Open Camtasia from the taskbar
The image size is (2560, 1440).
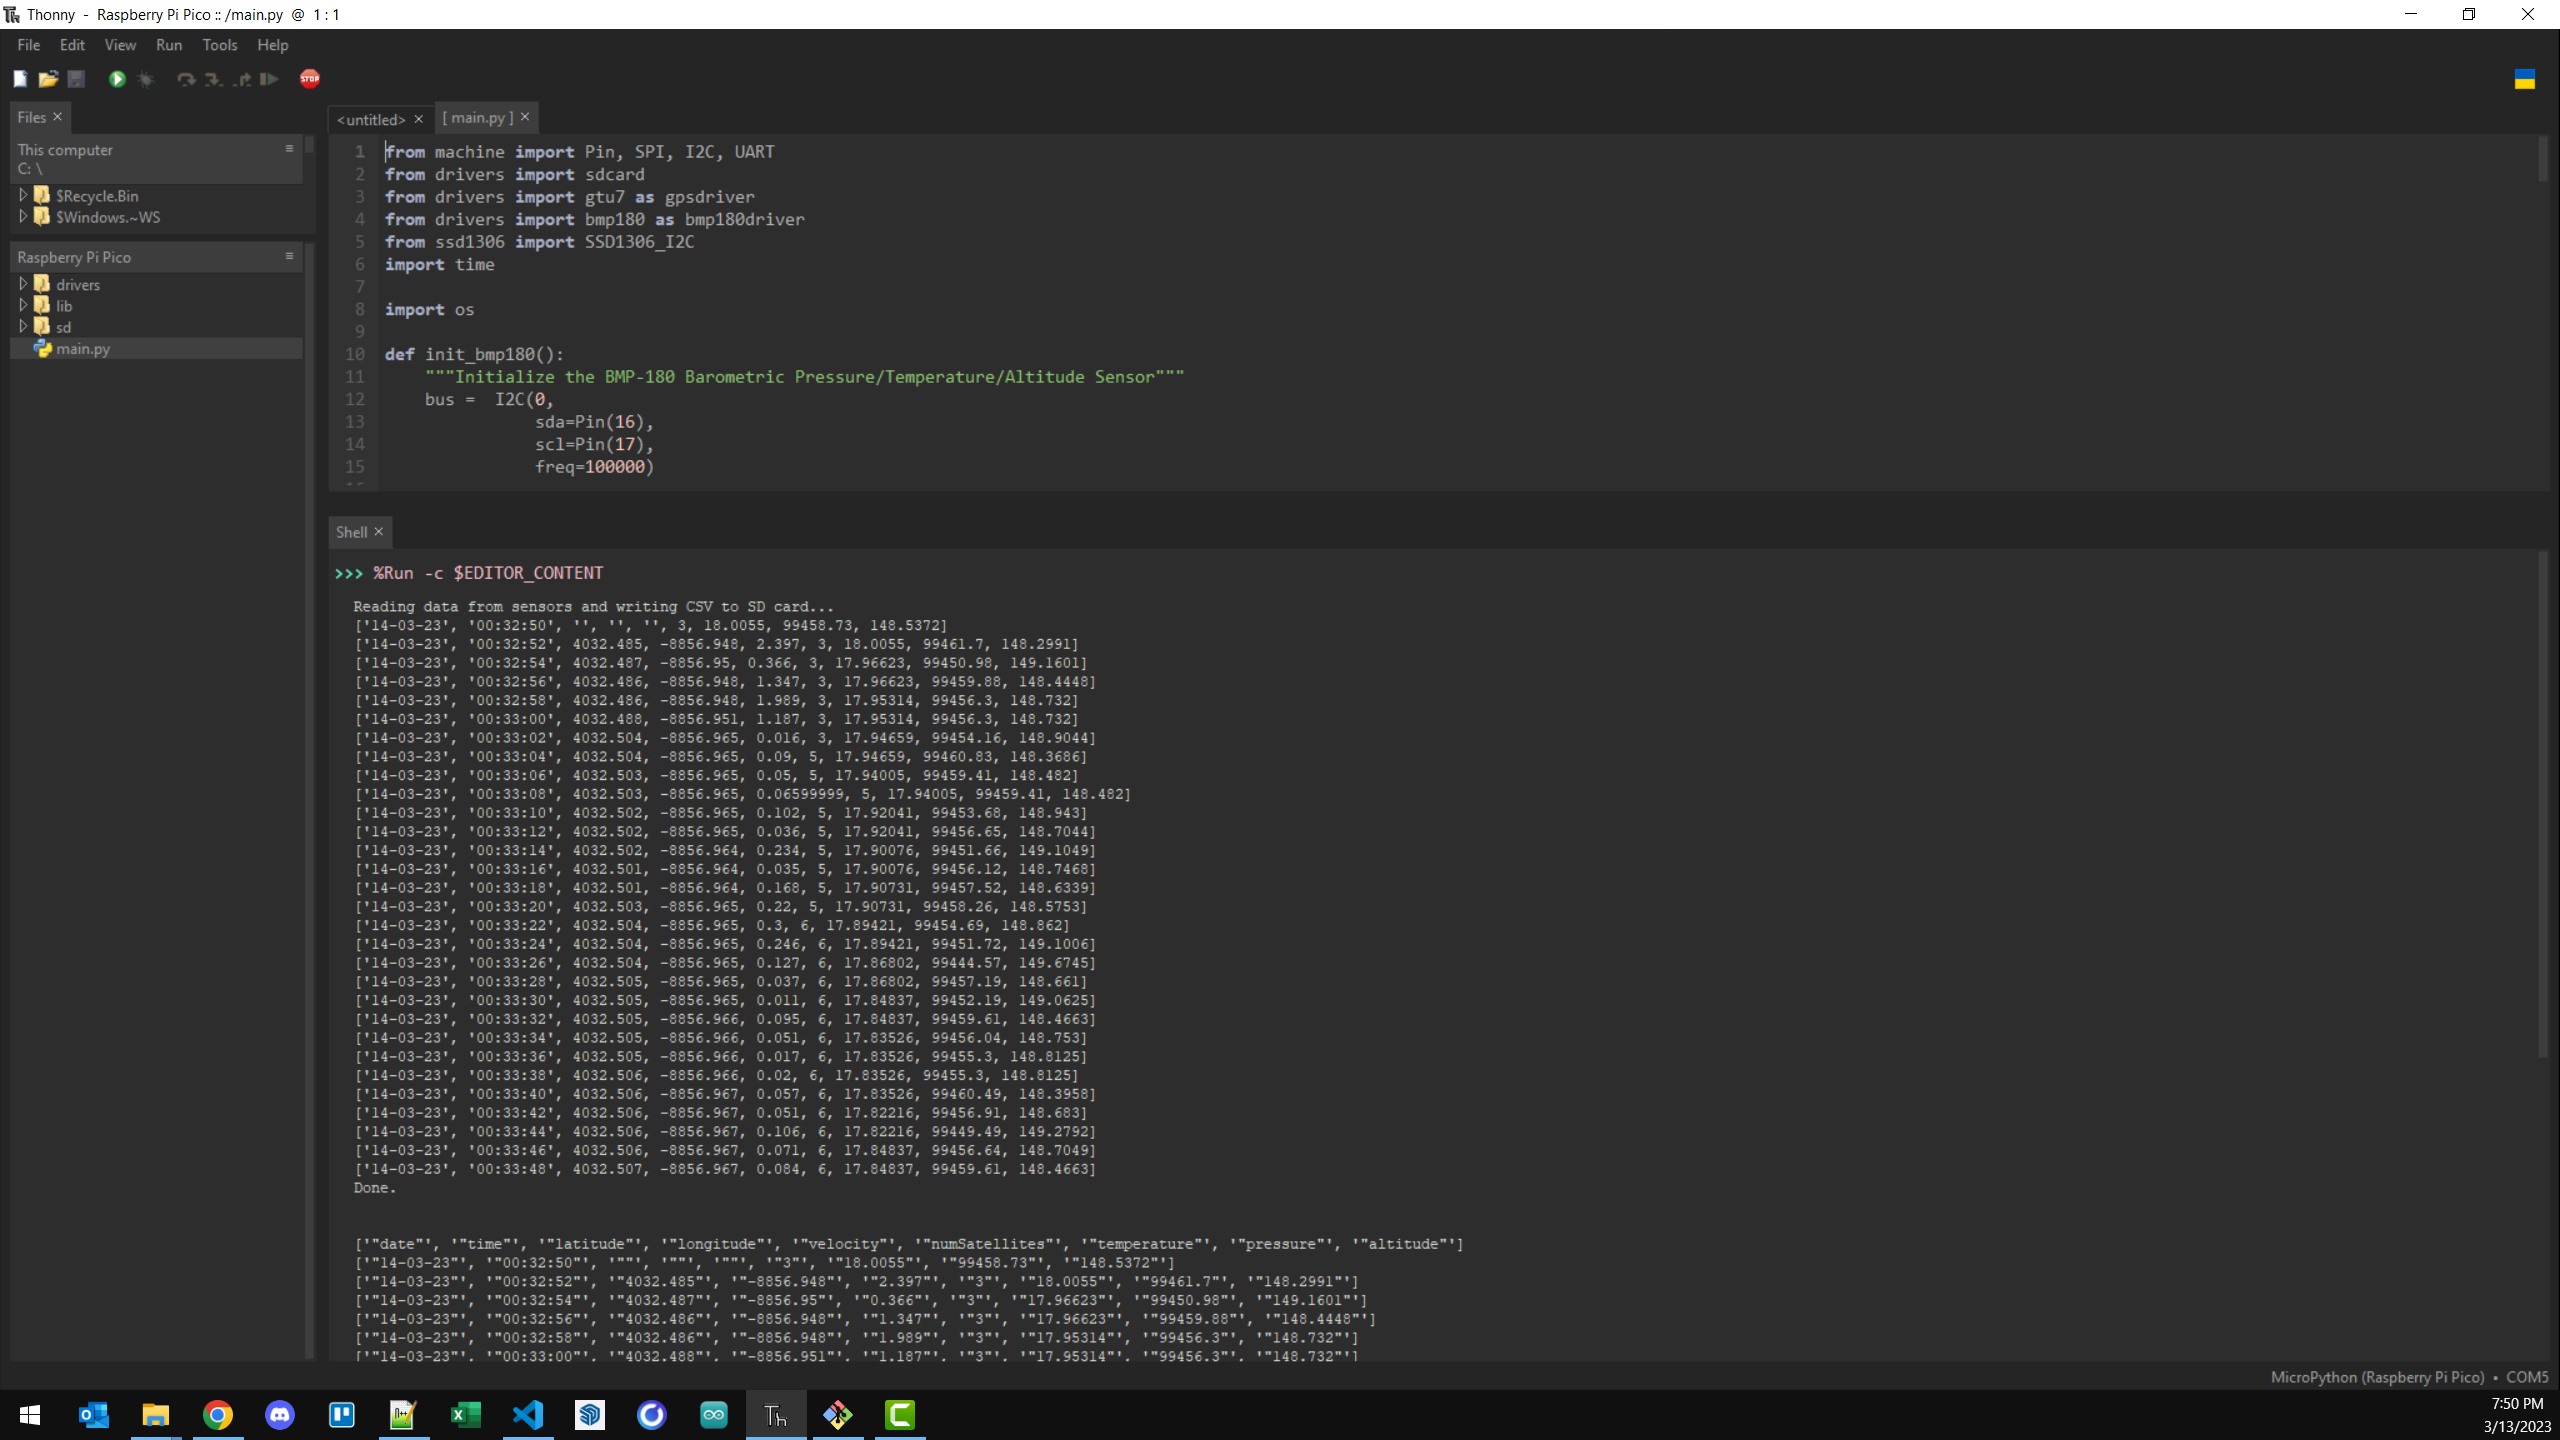(x=899, y=1415)
